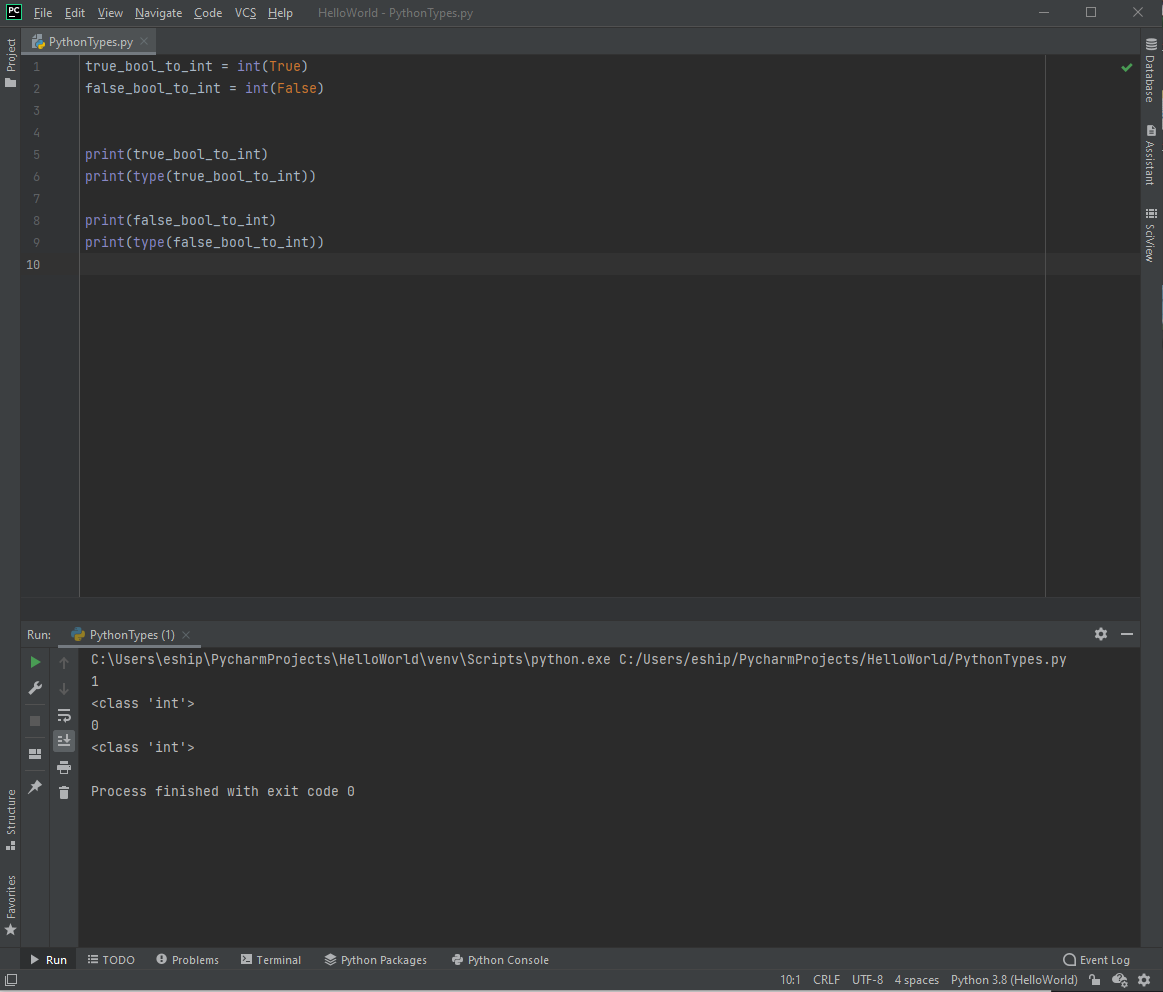Click line number 5 in the gutter
This screenshot has width=1163, height=992.
tap(36, 154)
